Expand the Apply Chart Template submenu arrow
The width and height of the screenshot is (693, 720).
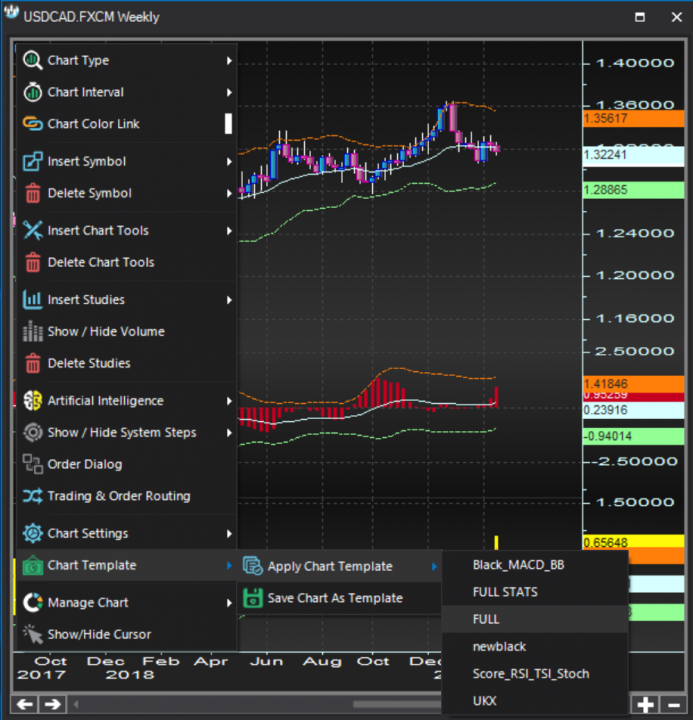click(x=434, y=567)
